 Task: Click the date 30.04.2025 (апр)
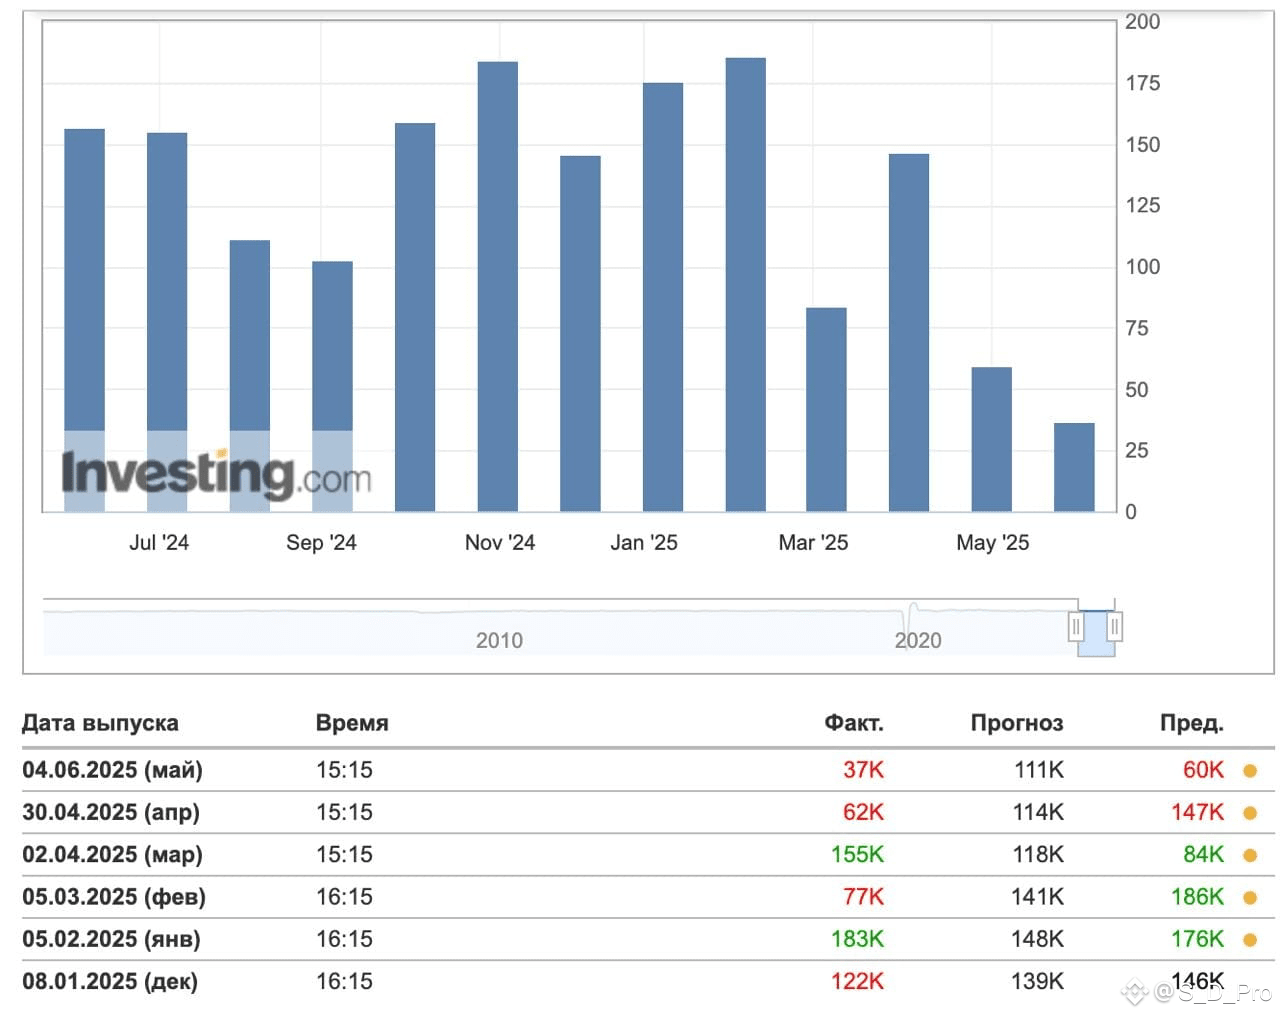point(111,812)
